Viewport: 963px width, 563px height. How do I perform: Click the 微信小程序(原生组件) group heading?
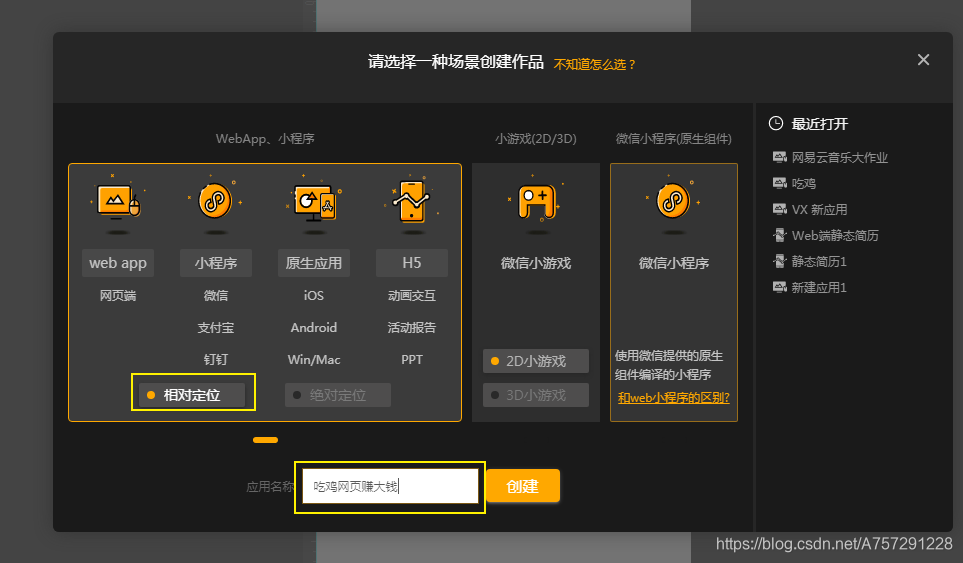click(674, 139)
